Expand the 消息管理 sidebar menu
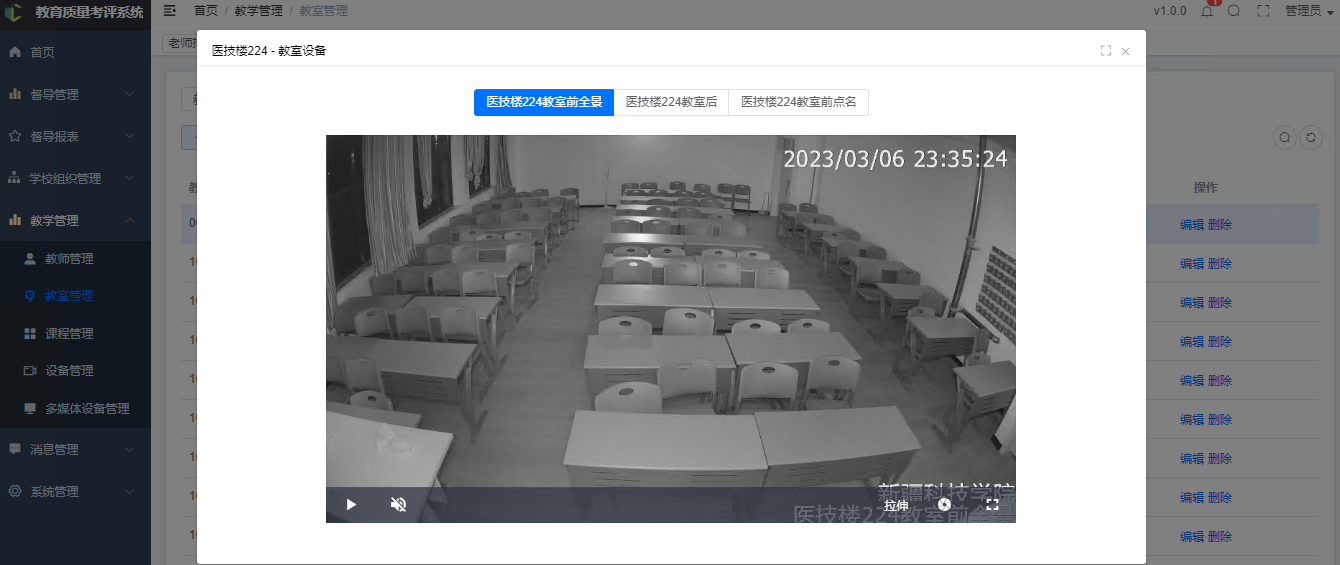This screenshot has width=1340, height=565. point(75,449)
